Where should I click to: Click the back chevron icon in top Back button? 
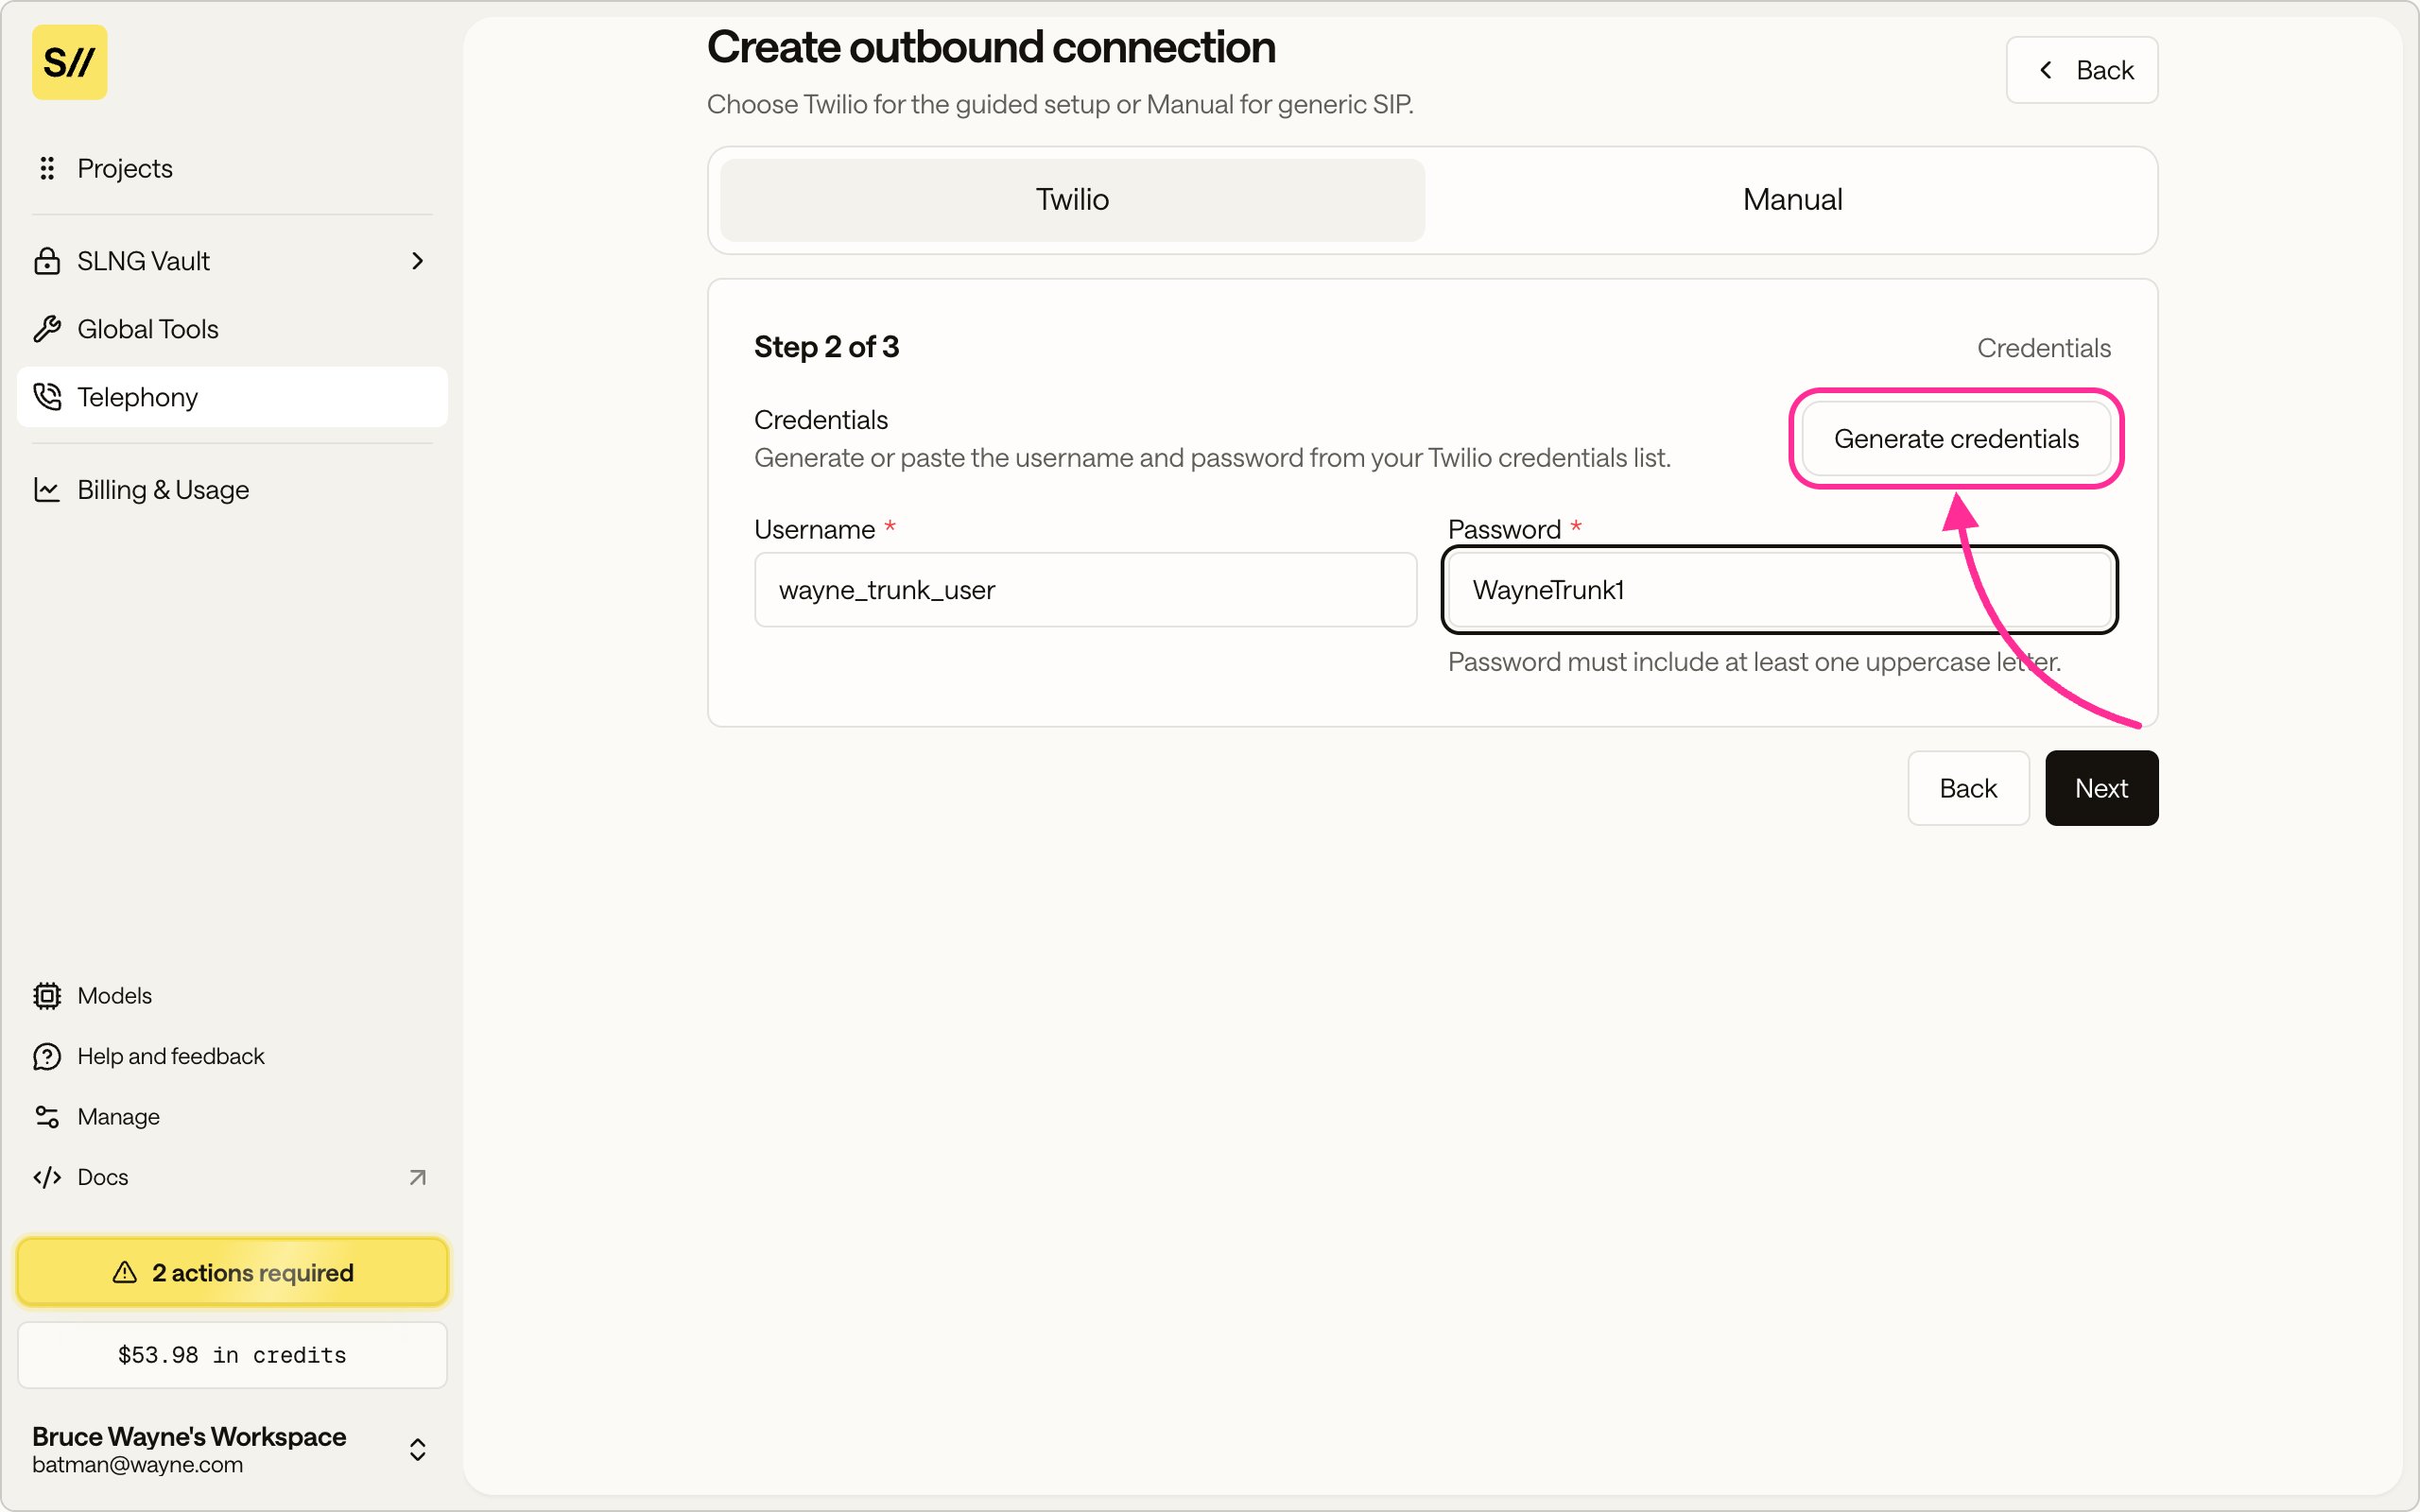click(x=2046, y=70)
